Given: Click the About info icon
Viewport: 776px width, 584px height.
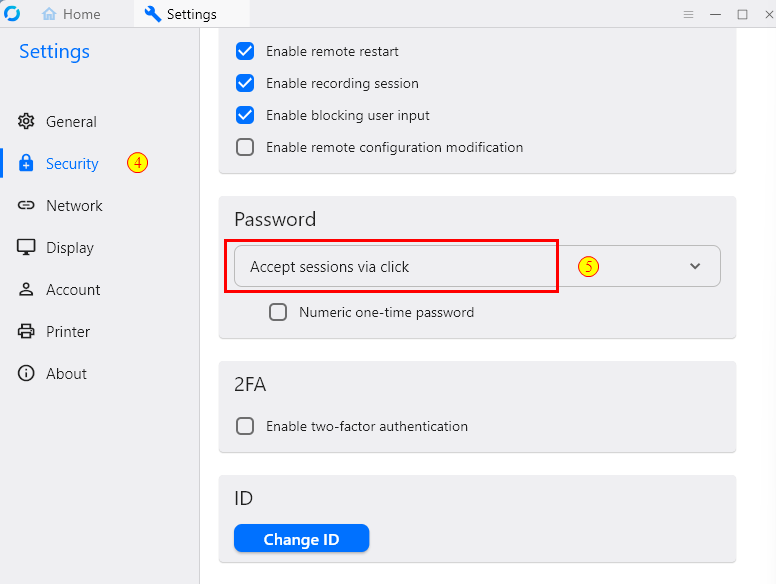Looking at the screenshot, I should pyautogui.click(x=26, y=373).
